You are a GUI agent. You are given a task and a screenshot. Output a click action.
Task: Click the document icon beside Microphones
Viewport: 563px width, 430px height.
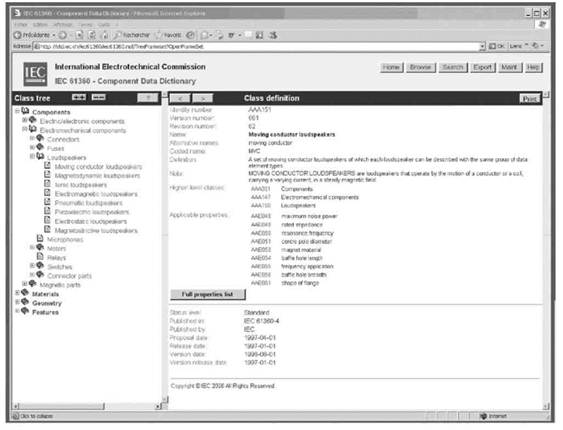[x=40, y=239]
